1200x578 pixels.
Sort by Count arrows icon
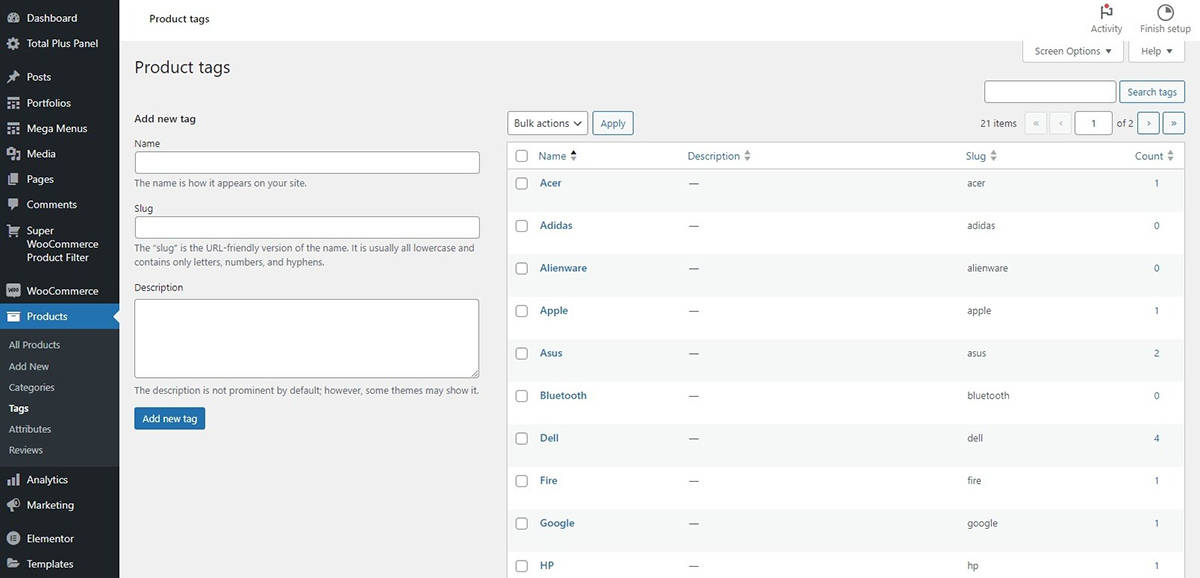click(x=1171, y=156)
